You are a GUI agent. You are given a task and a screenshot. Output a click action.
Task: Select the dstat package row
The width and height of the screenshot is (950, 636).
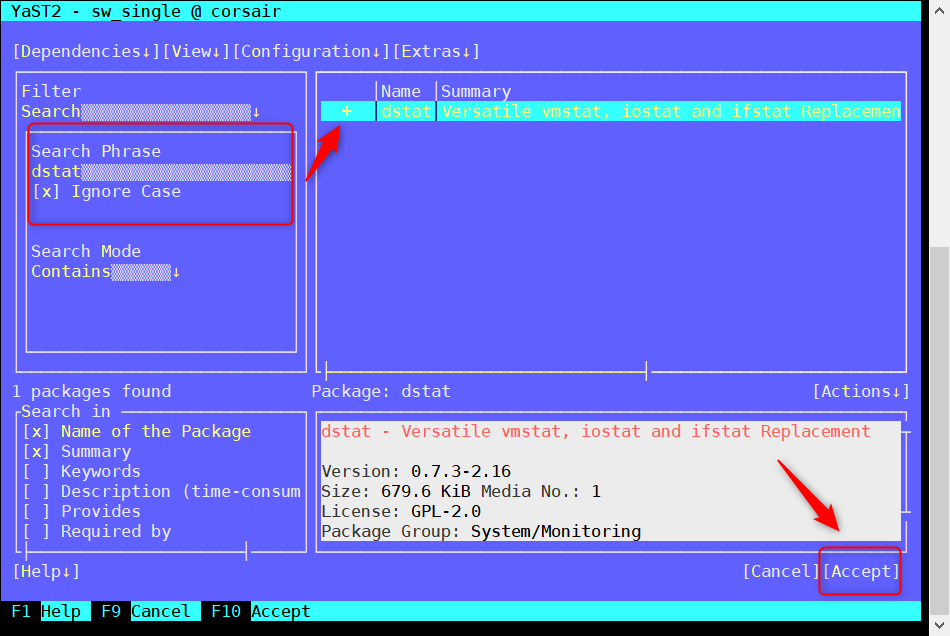pos(611,111)
